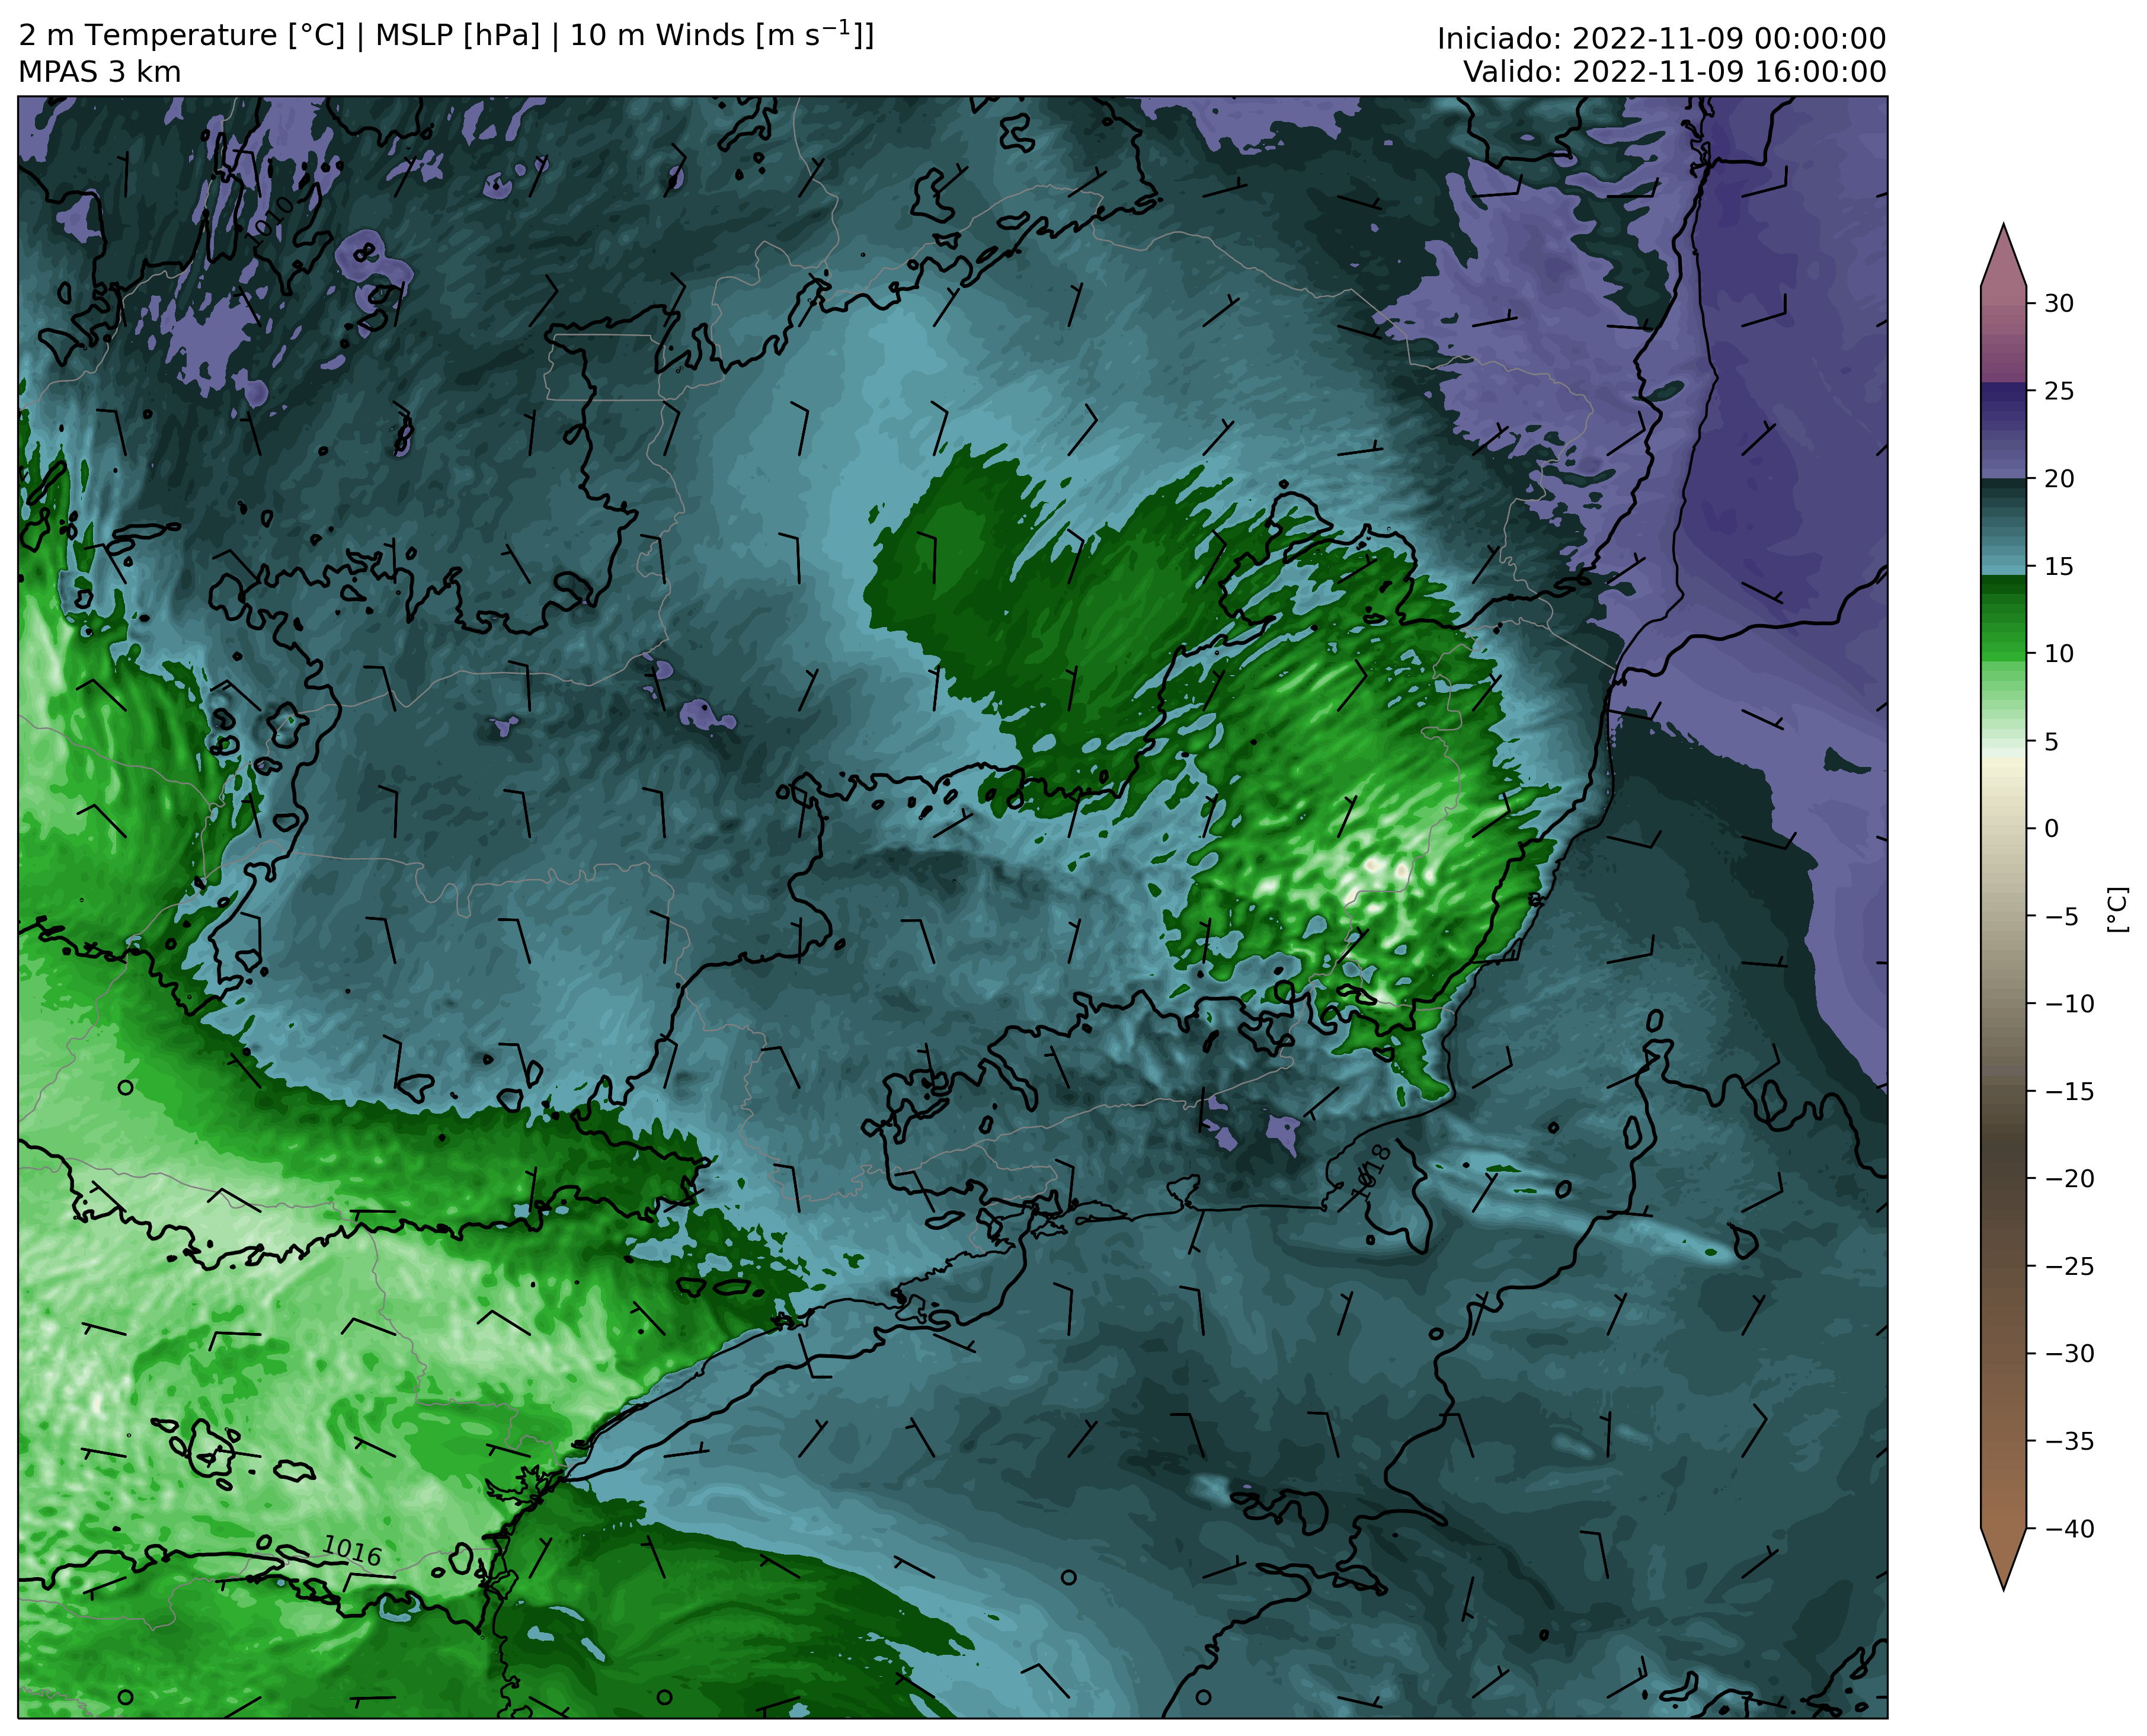Click the purple 20–25 °C colorbar segment
The width and height of the screenshot is (2147, 1736).
pos(2003,430)
